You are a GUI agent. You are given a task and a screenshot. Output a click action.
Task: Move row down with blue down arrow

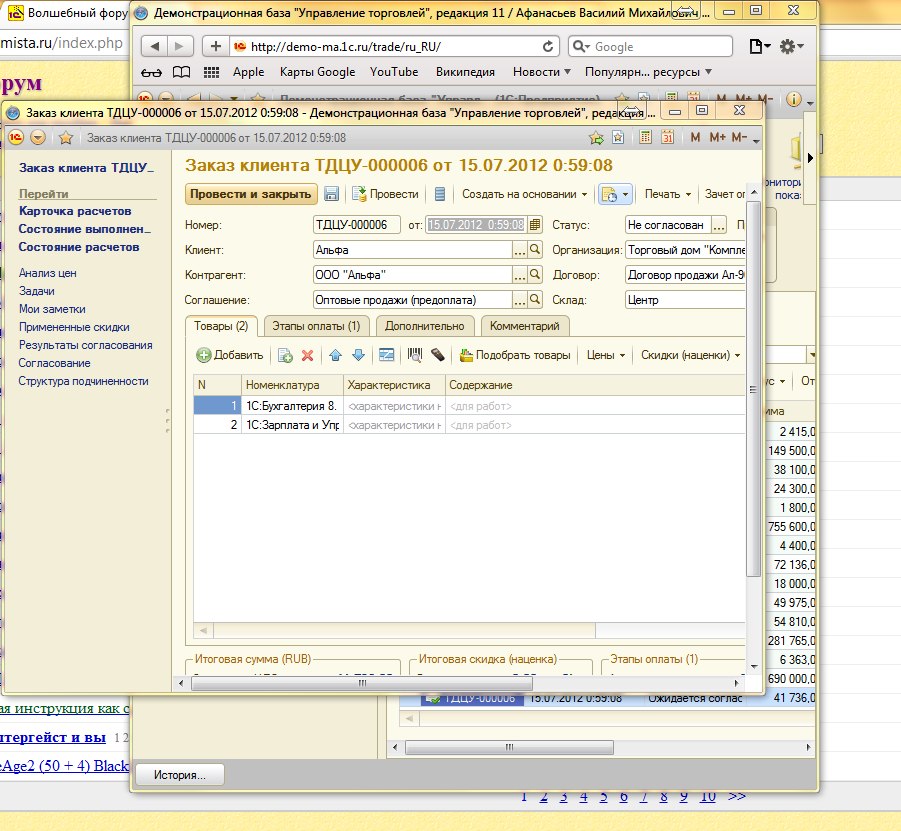(358, 355)
